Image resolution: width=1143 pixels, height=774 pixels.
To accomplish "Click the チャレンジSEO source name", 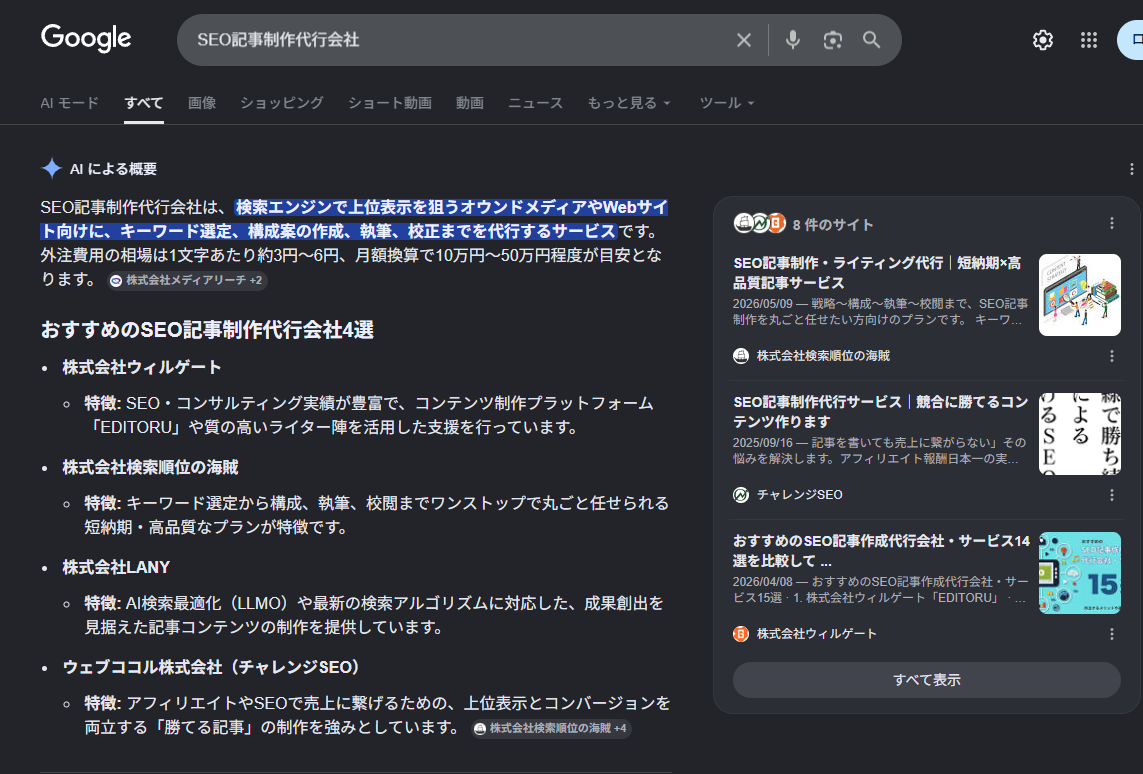I will 800,495.
